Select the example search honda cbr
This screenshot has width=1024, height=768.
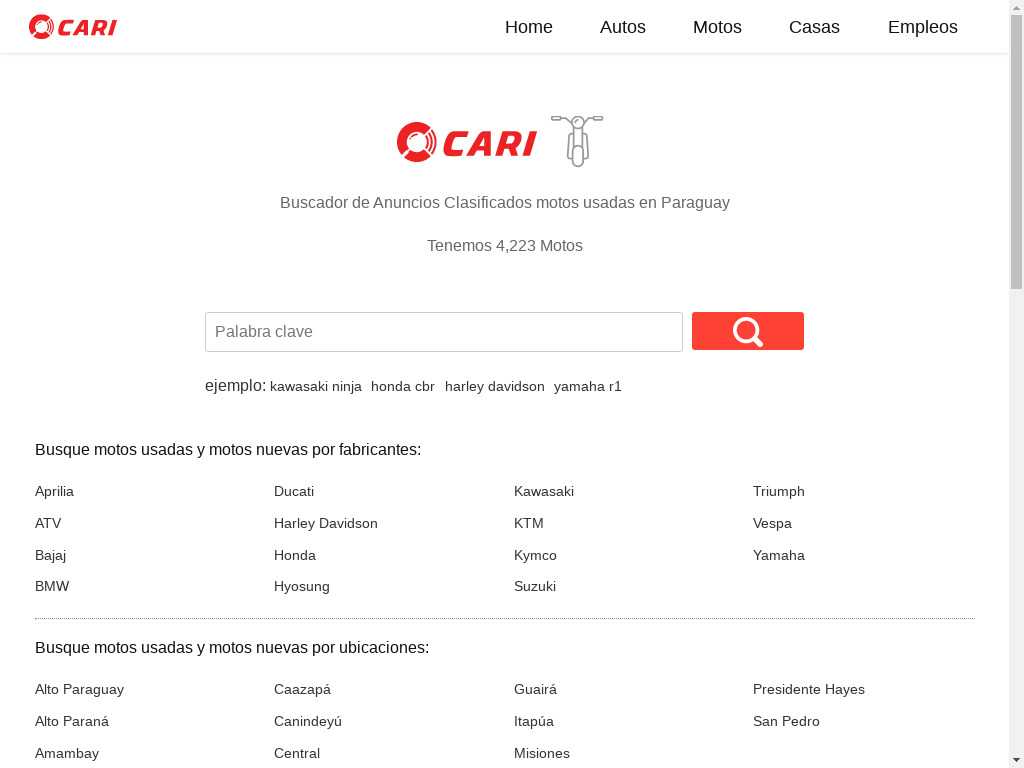[402, 387]
